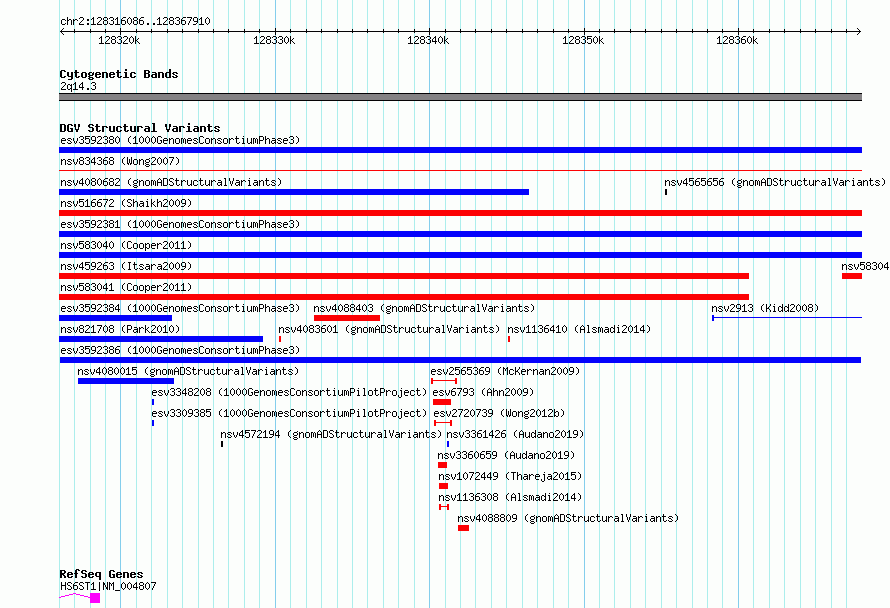The width and height of the screenshot is (890, 608).
Task: Select the nsv583040 (Cooper2011) label
Action: click(126, 245)
